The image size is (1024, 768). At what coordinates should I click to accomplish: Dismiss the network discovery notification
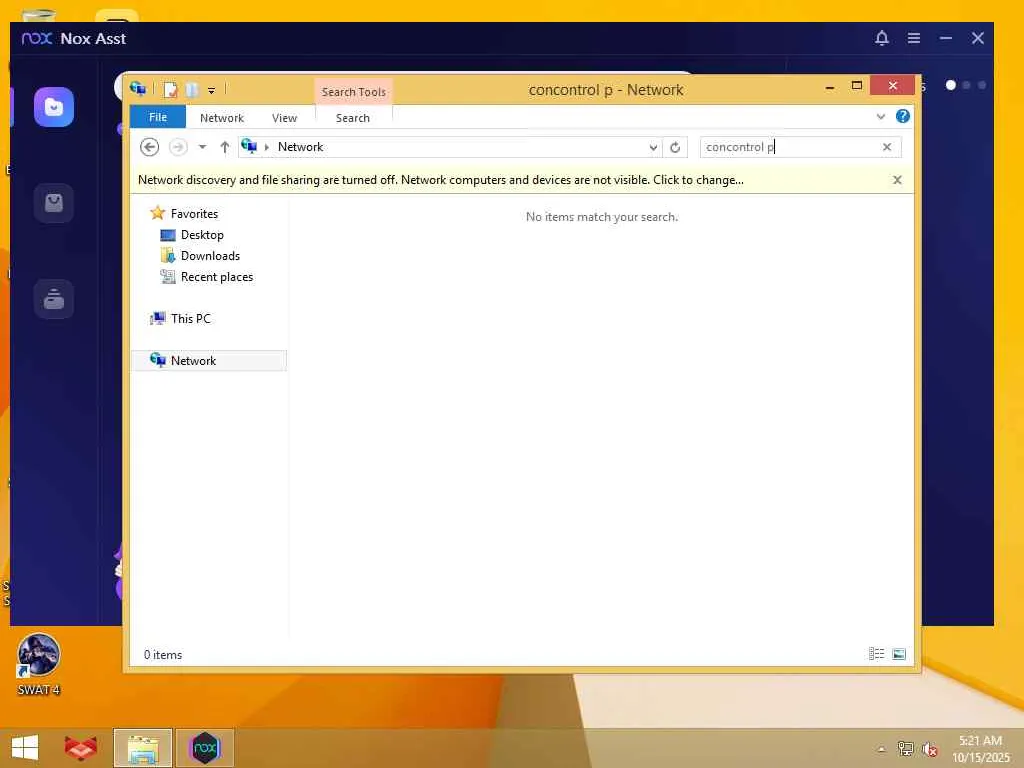click(x=897, y=180)
